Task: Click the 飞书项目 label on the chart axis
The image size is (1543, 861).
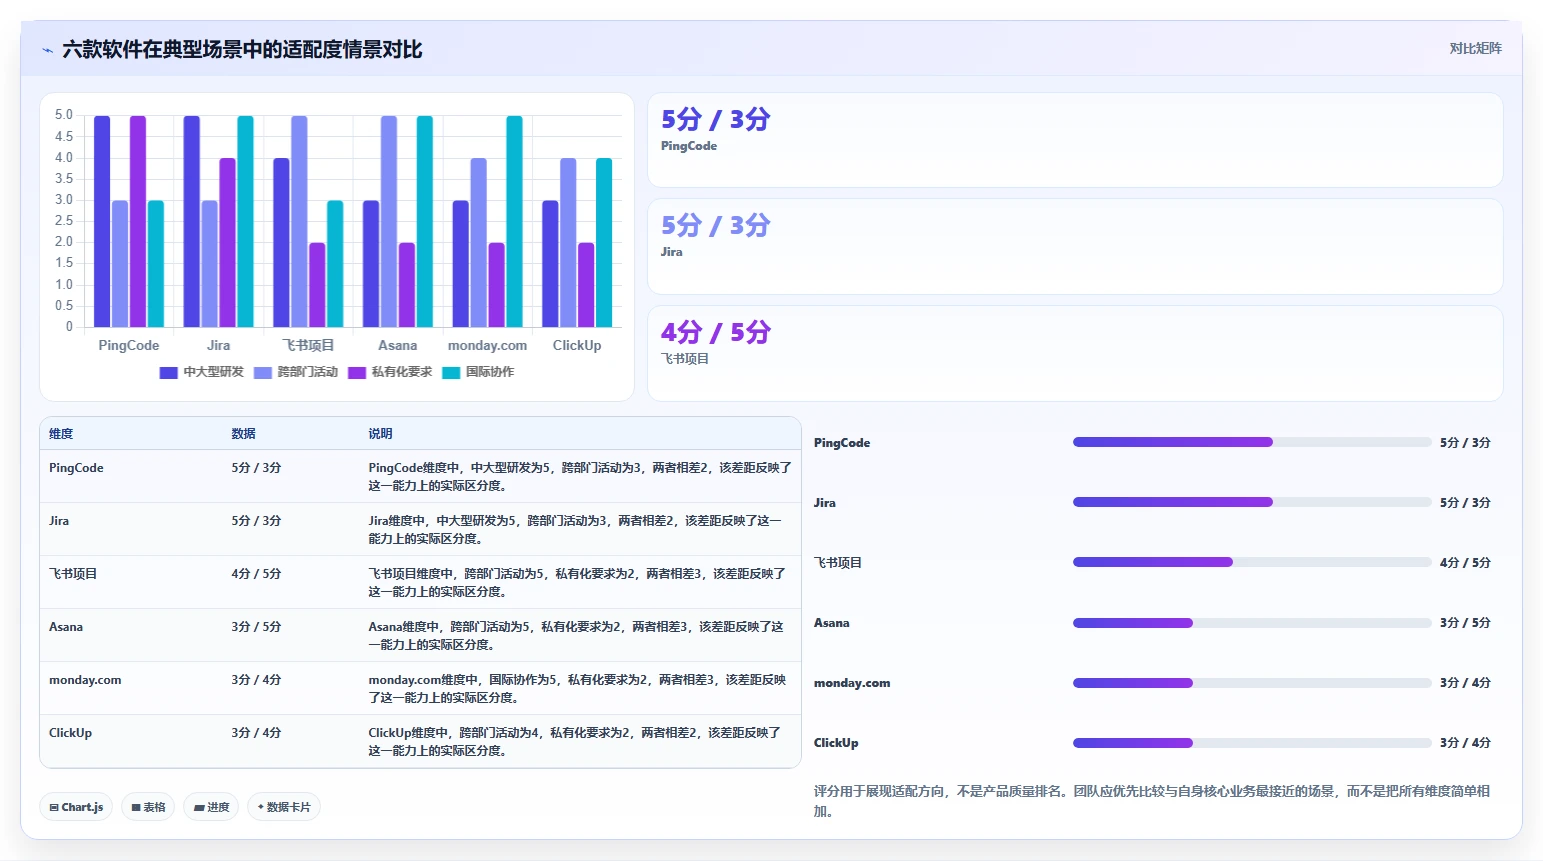Action: (x=308, y=345)
